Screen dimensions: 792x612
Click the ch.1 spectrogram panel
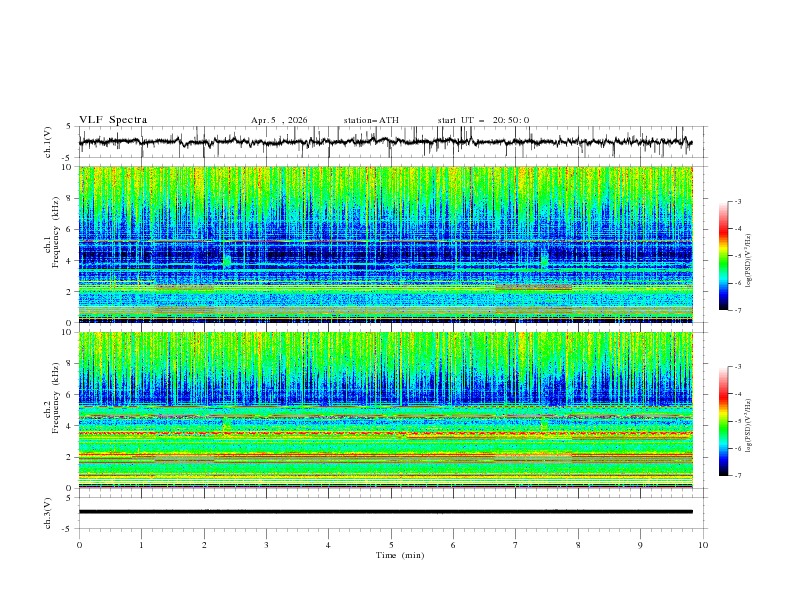point(385,244)
